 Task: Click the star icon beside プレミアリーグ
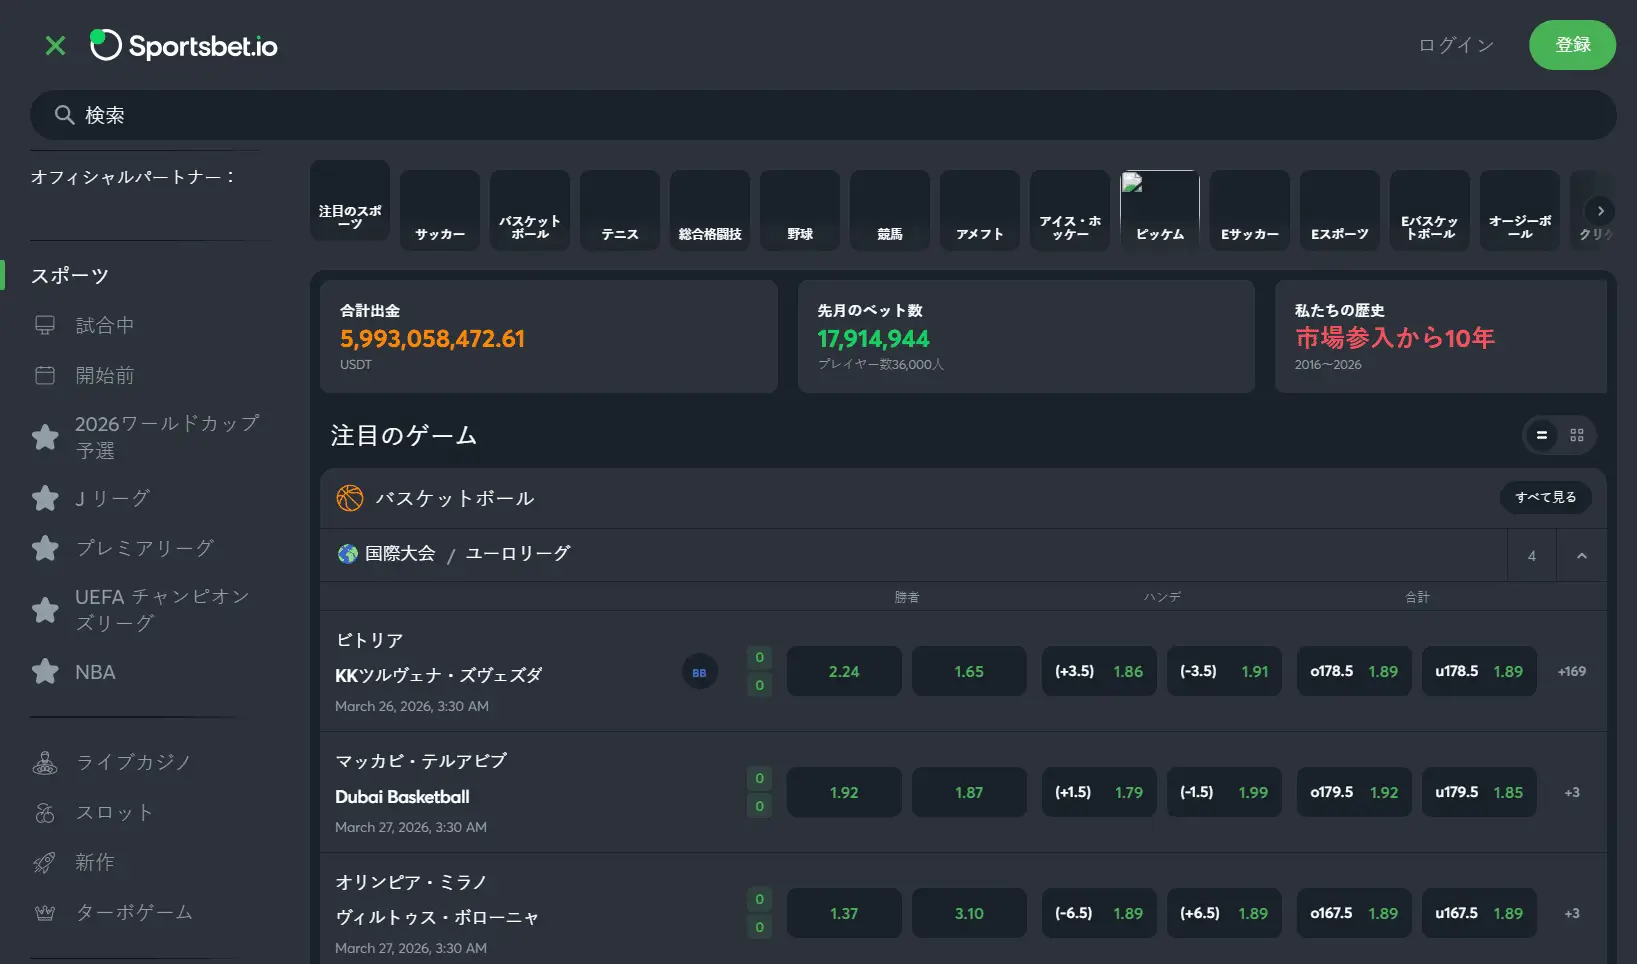pos(45,548)
